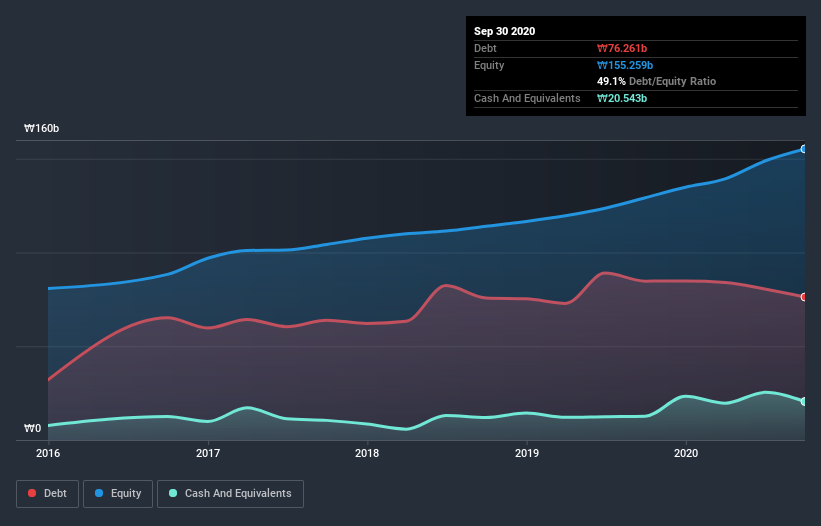Click the ₩20.543b cash value
This screenshot has width=821, height=526.
click(x=622, y=98)
